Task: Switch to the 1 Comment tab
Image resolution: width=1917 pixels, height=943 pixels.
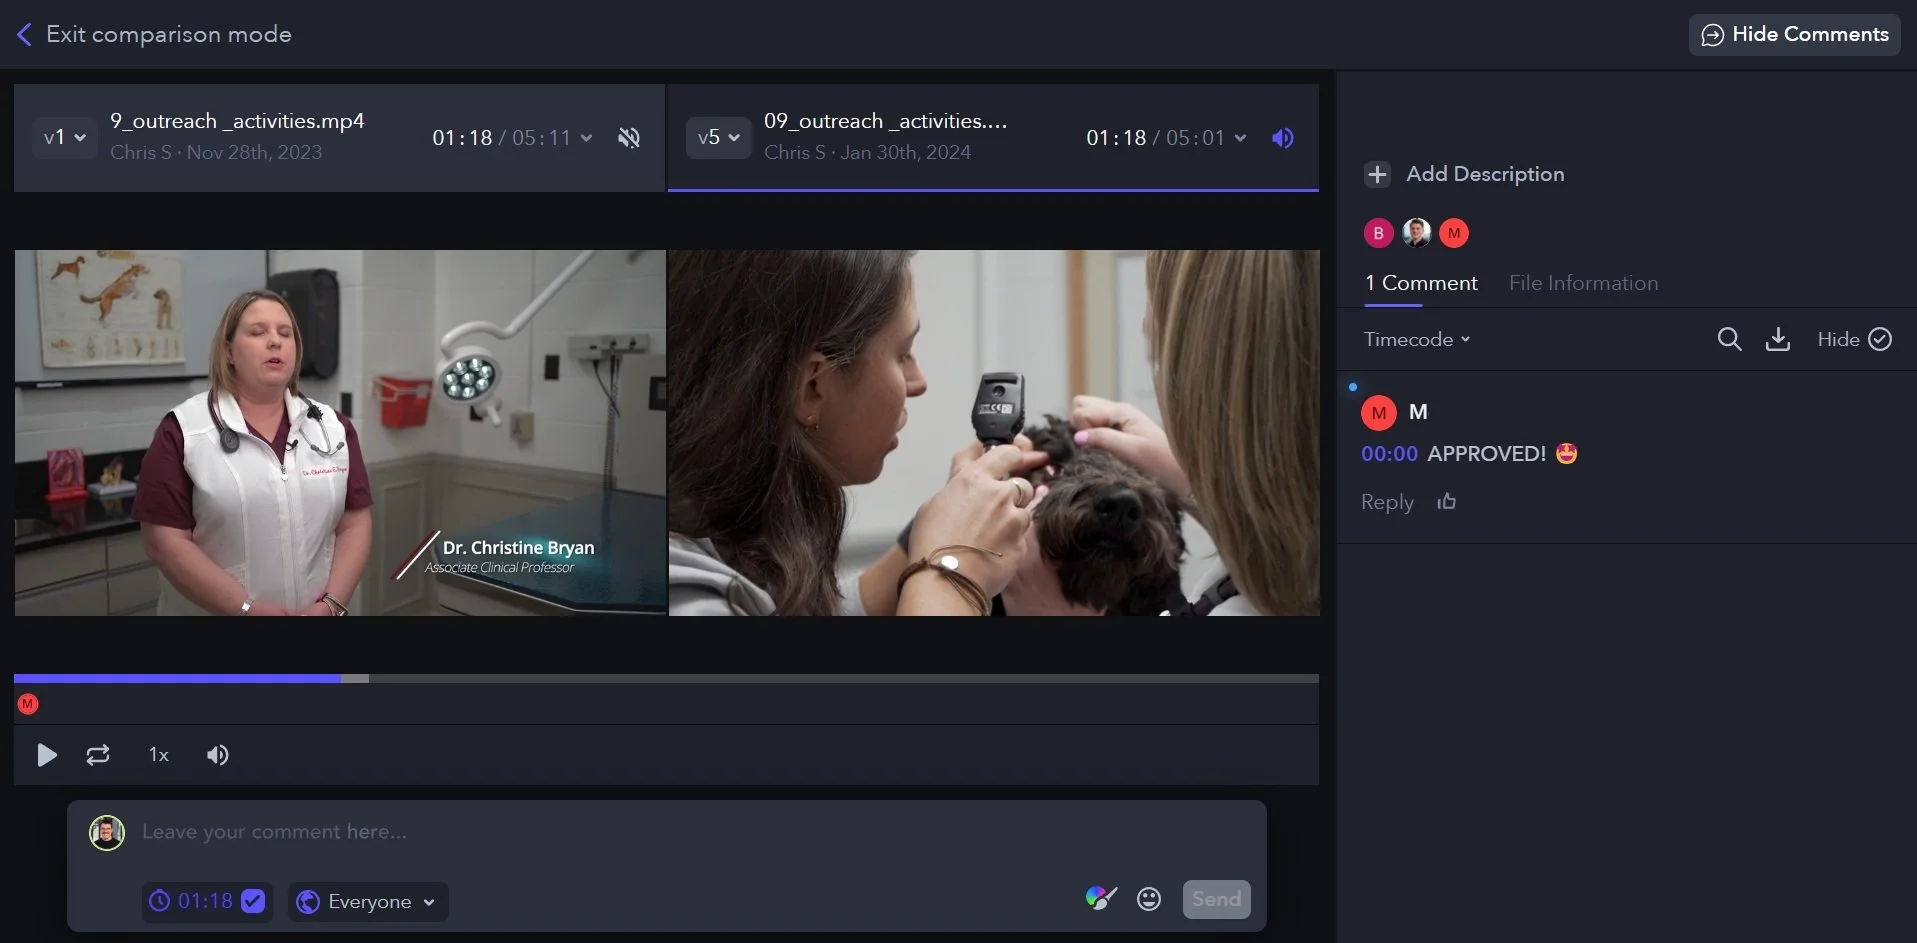Action: tap(1421, 283)
